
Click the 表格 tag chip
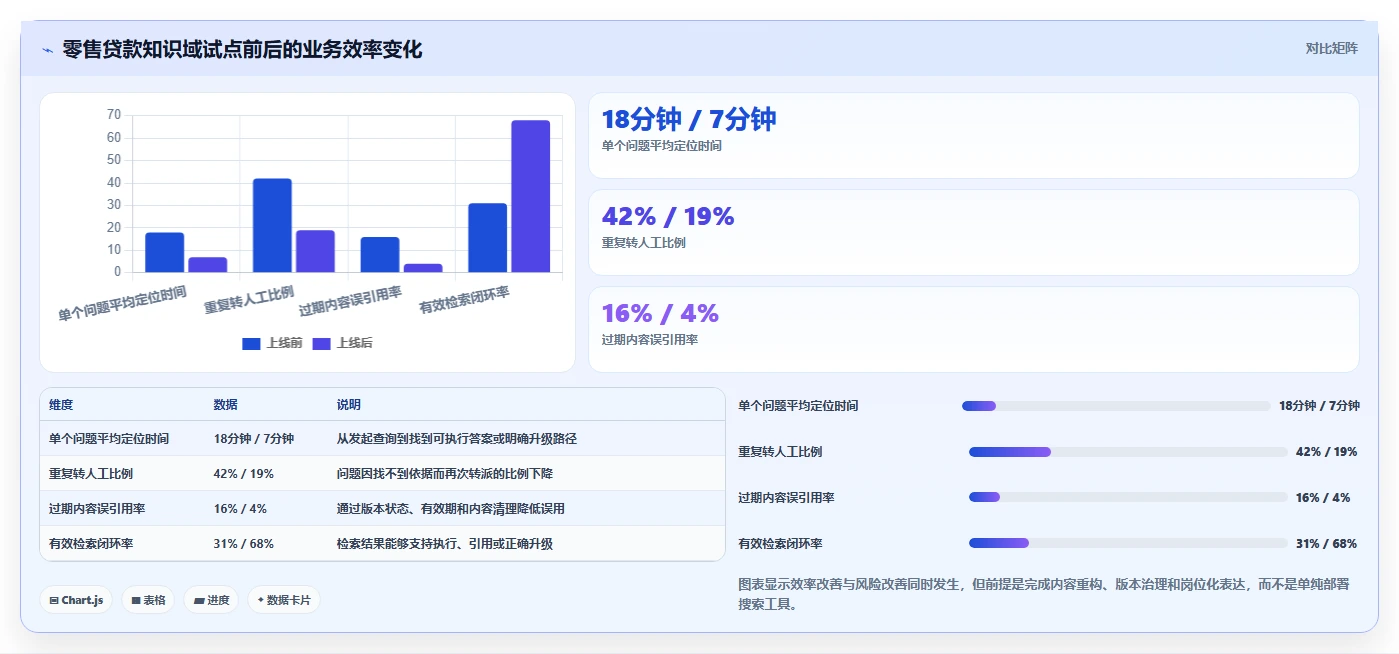pyautogui.click(x=148, y=600)
